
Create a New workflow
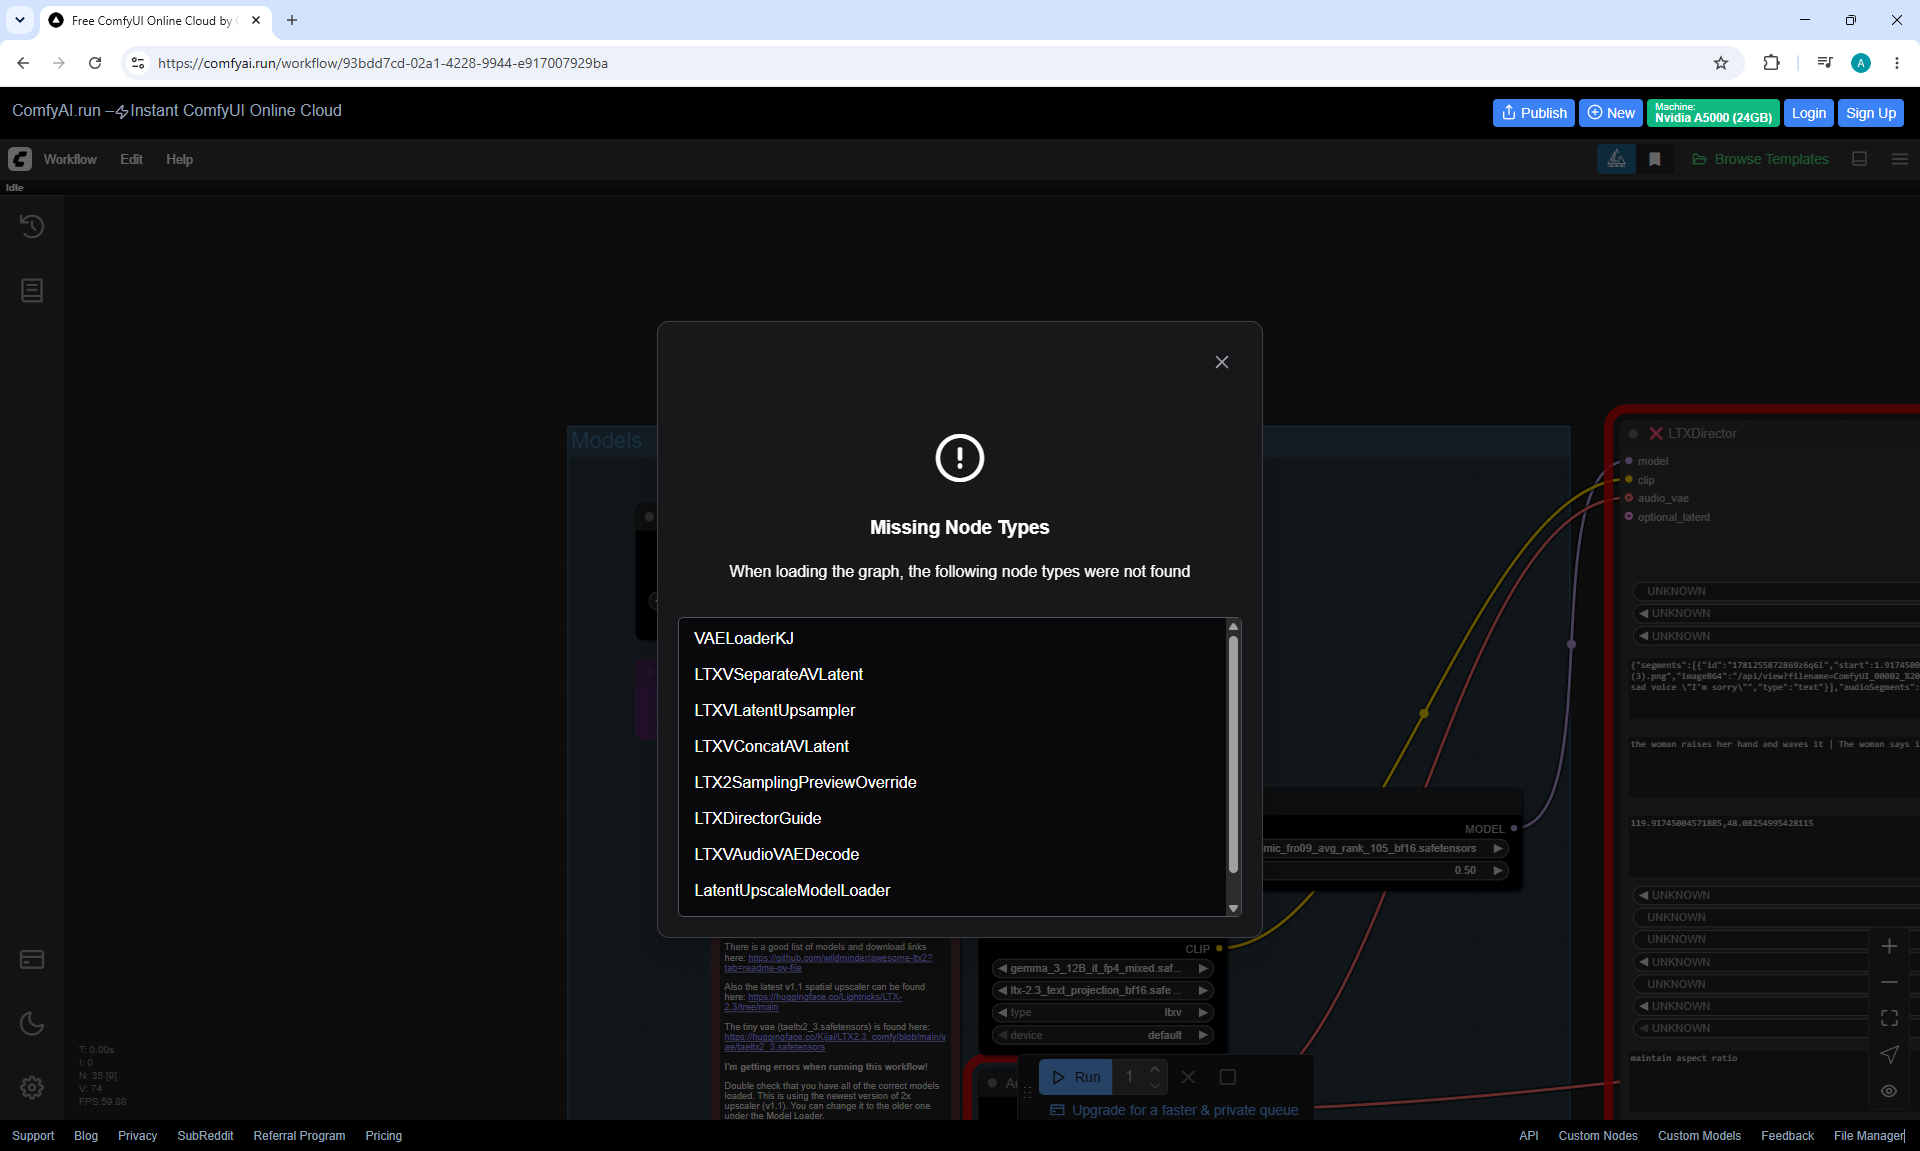pyautogui.click(x=1611, y=113)
